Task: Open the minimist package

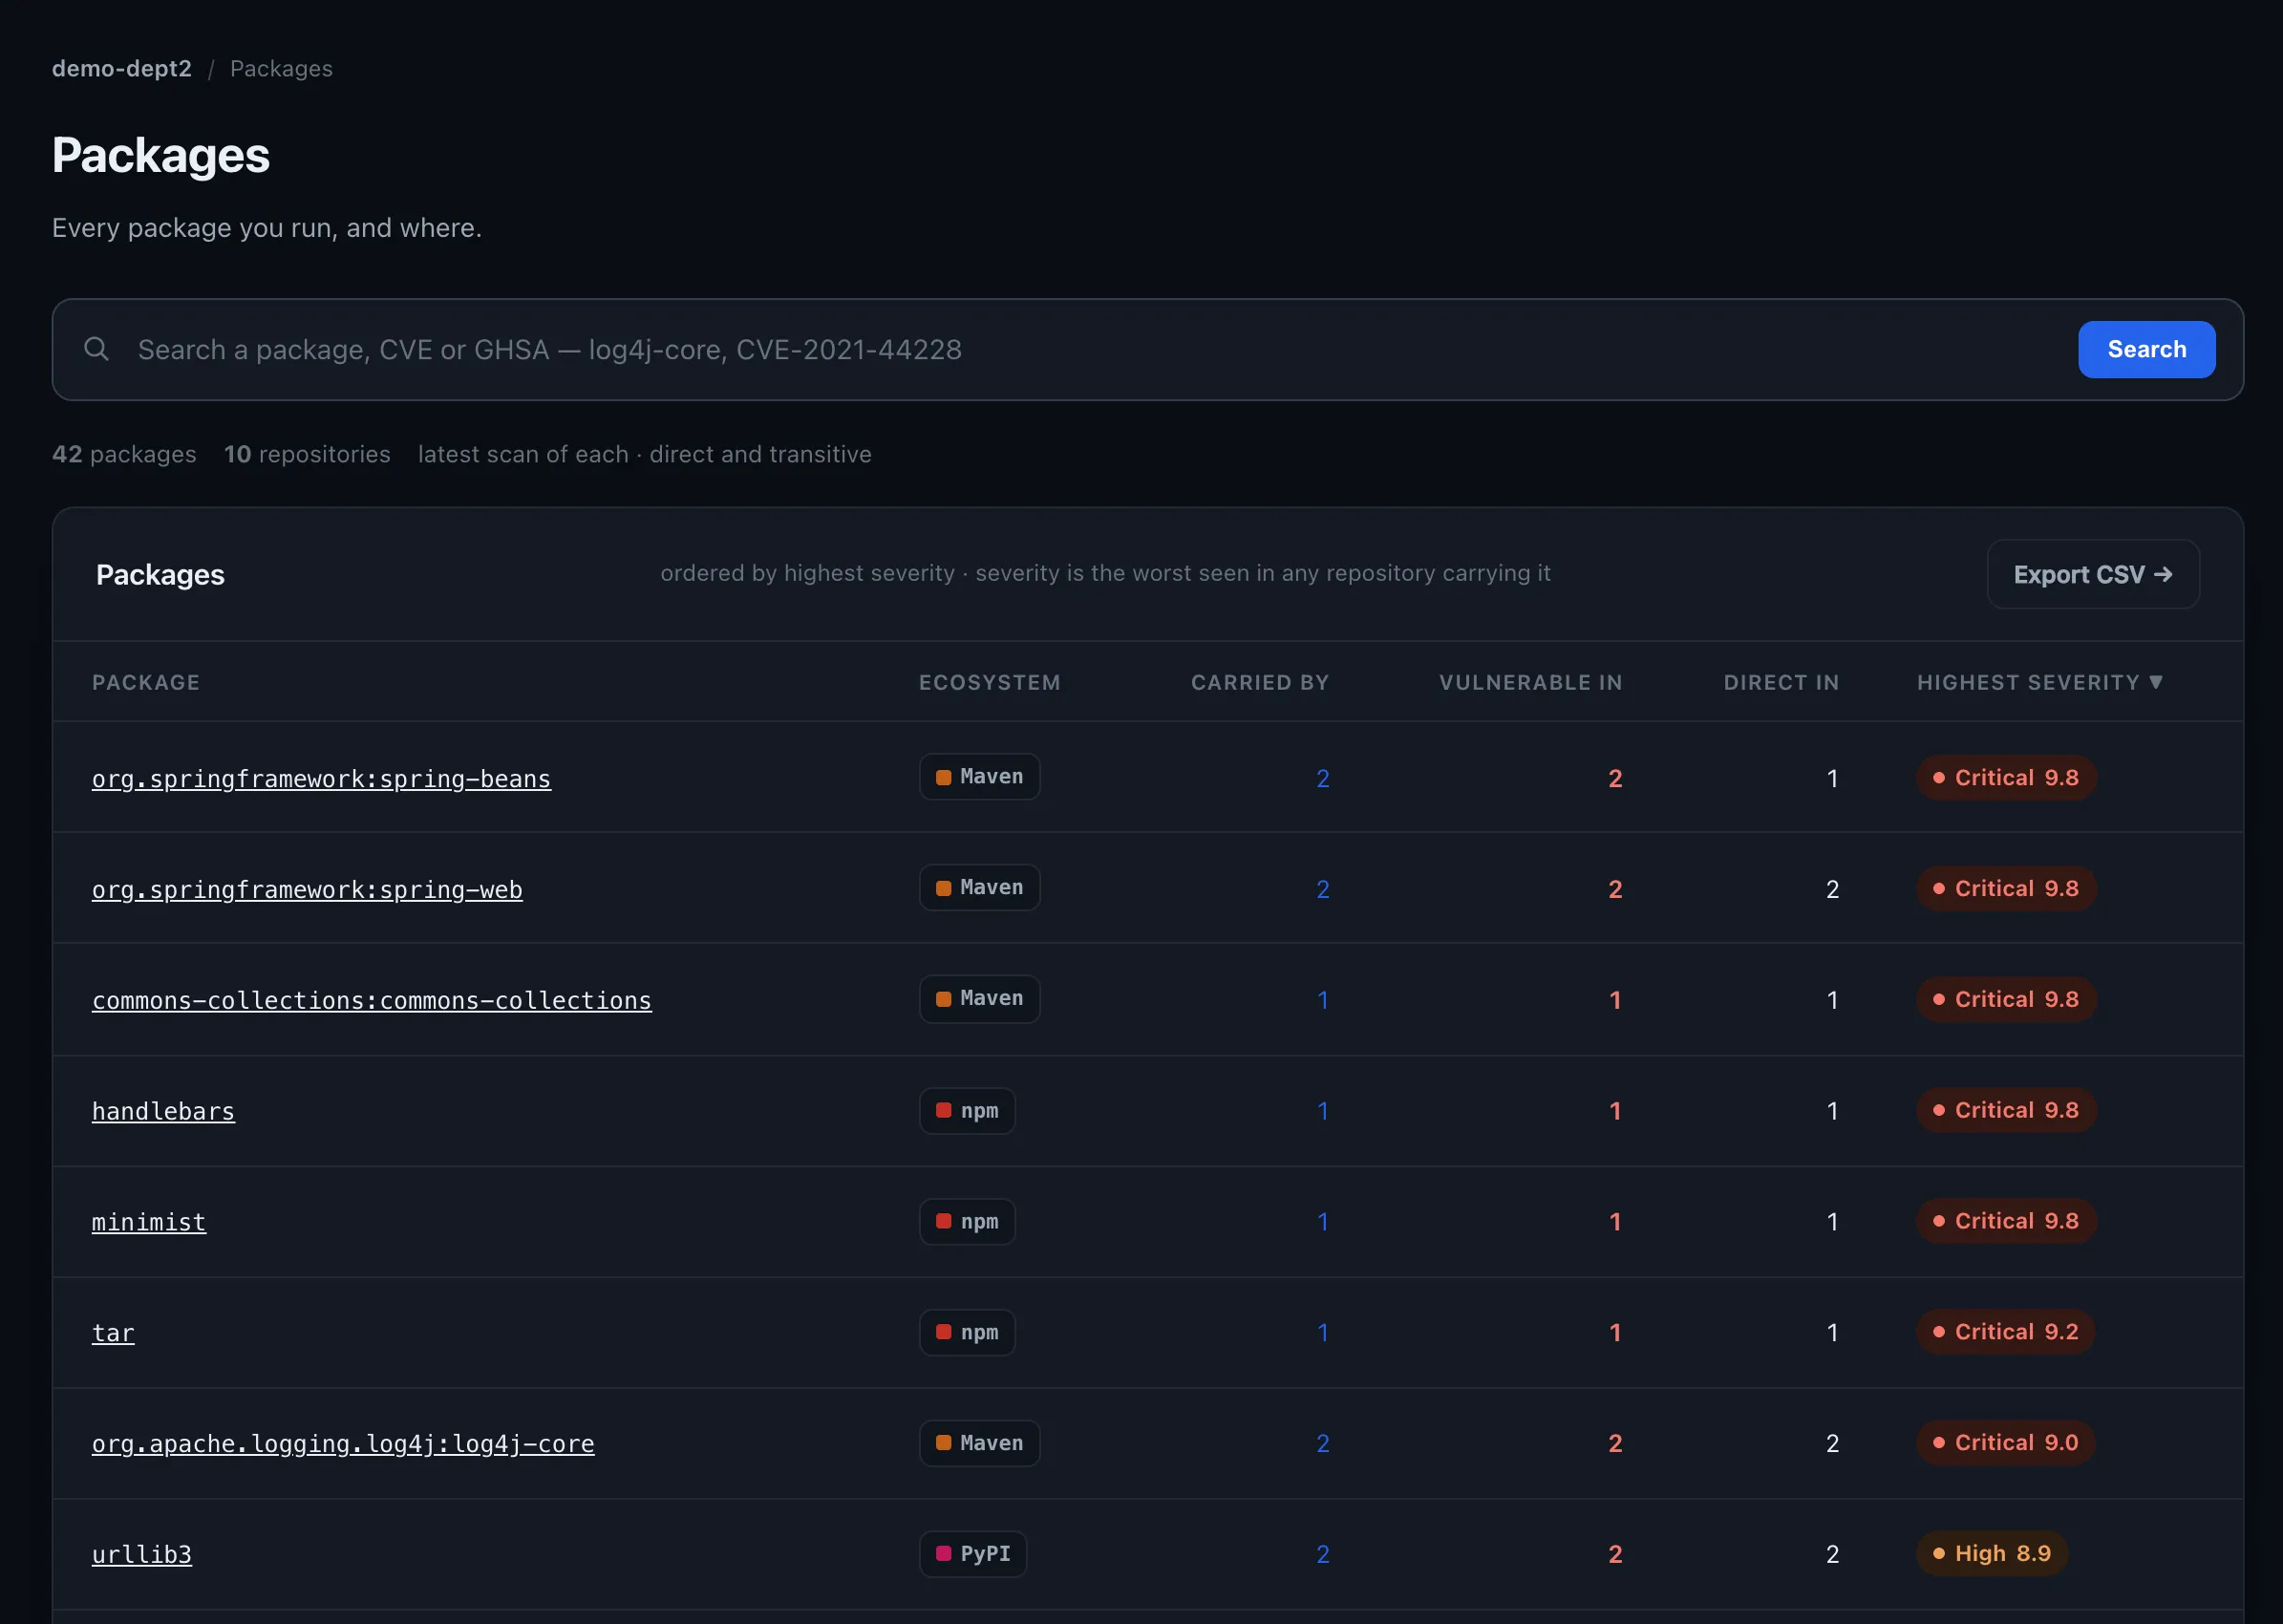Action: (x=149, y=1222)
